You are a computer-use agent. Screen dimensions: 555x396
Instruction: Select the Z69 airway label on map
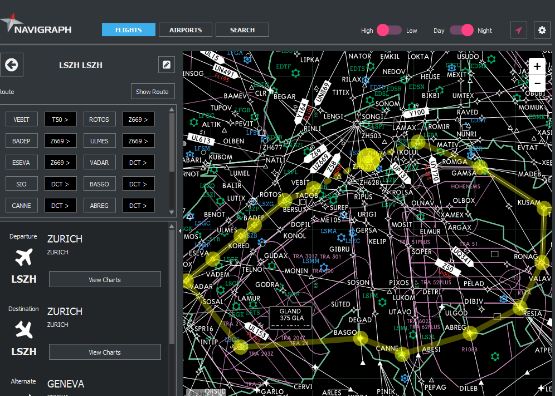pos(315,153)
